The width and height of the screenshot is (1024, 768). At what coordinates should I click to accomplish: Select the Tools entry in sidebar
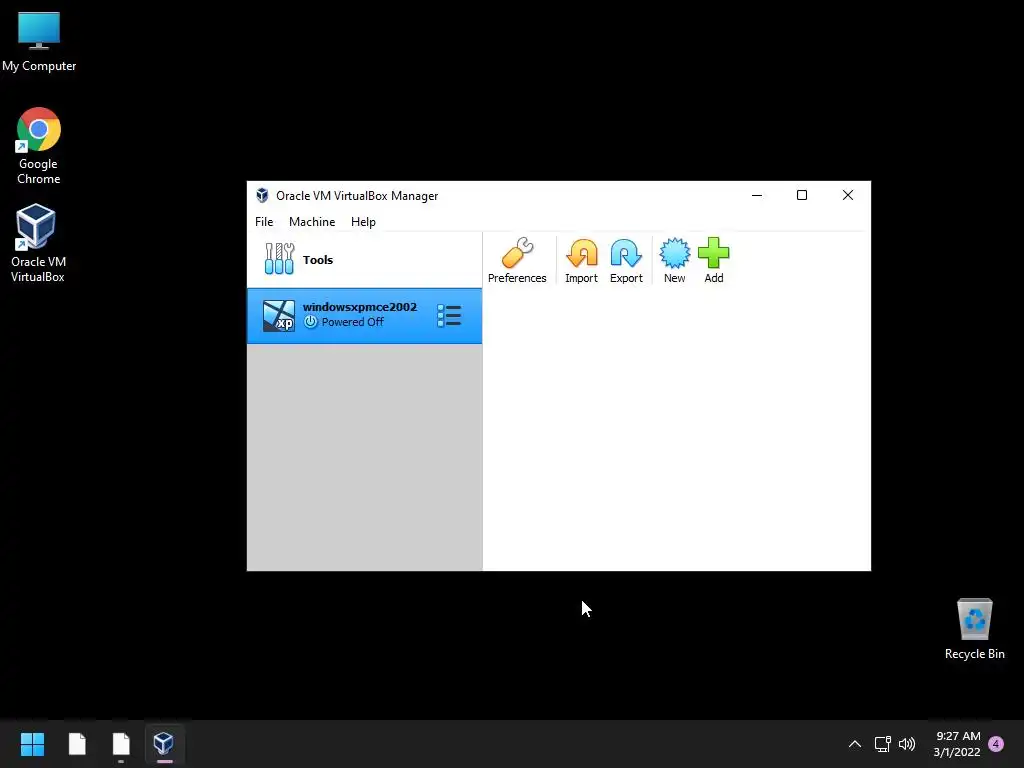click(364, 260)
